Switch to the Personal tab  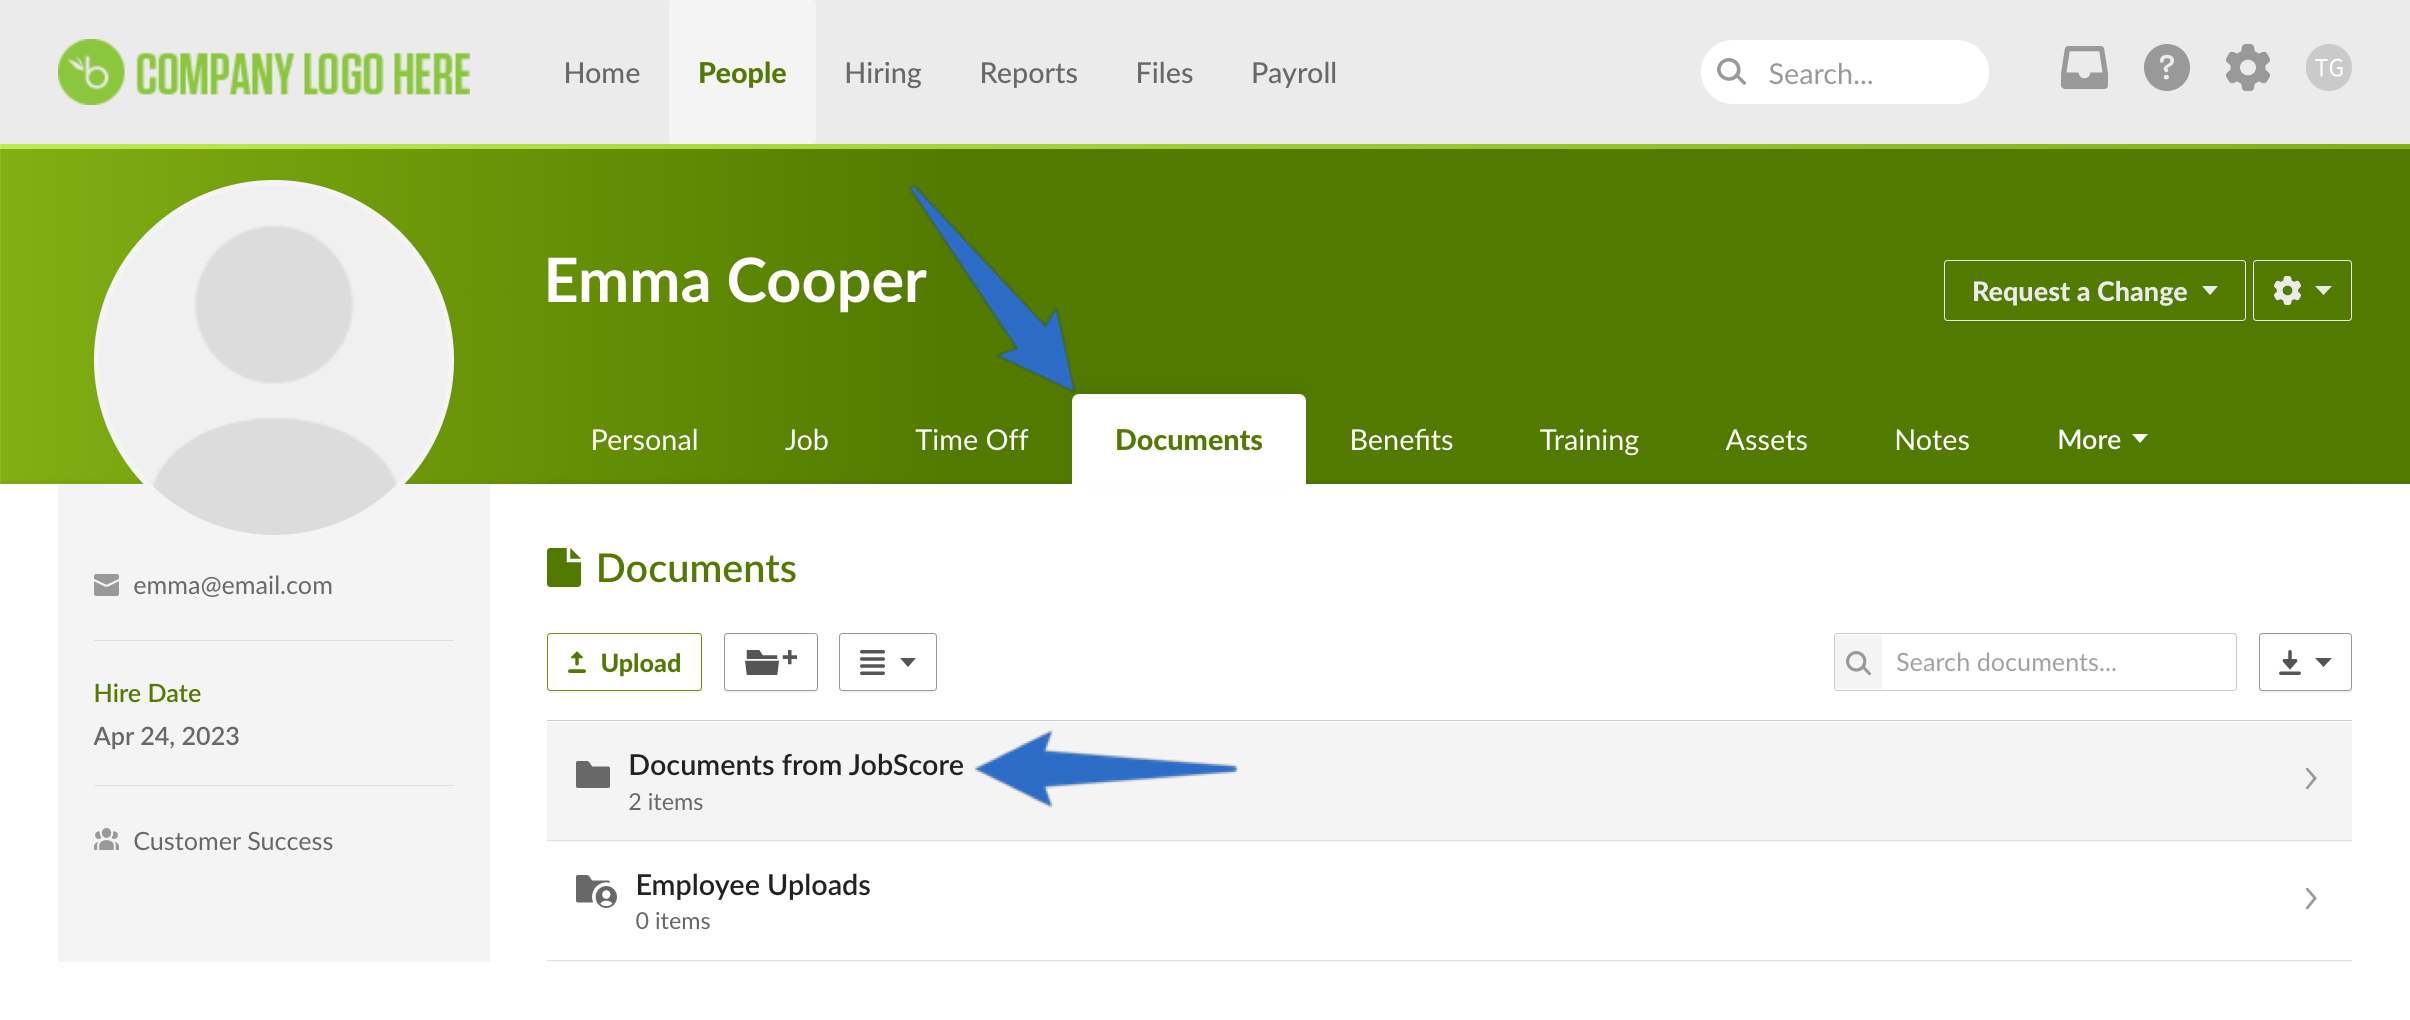tap(644, 440)
